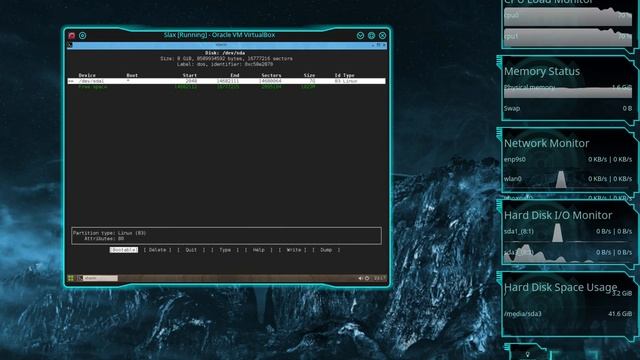
Task: Click the red VirtualBox app icon in title bar
Action: pyautogui.click(x=72, y=36)
